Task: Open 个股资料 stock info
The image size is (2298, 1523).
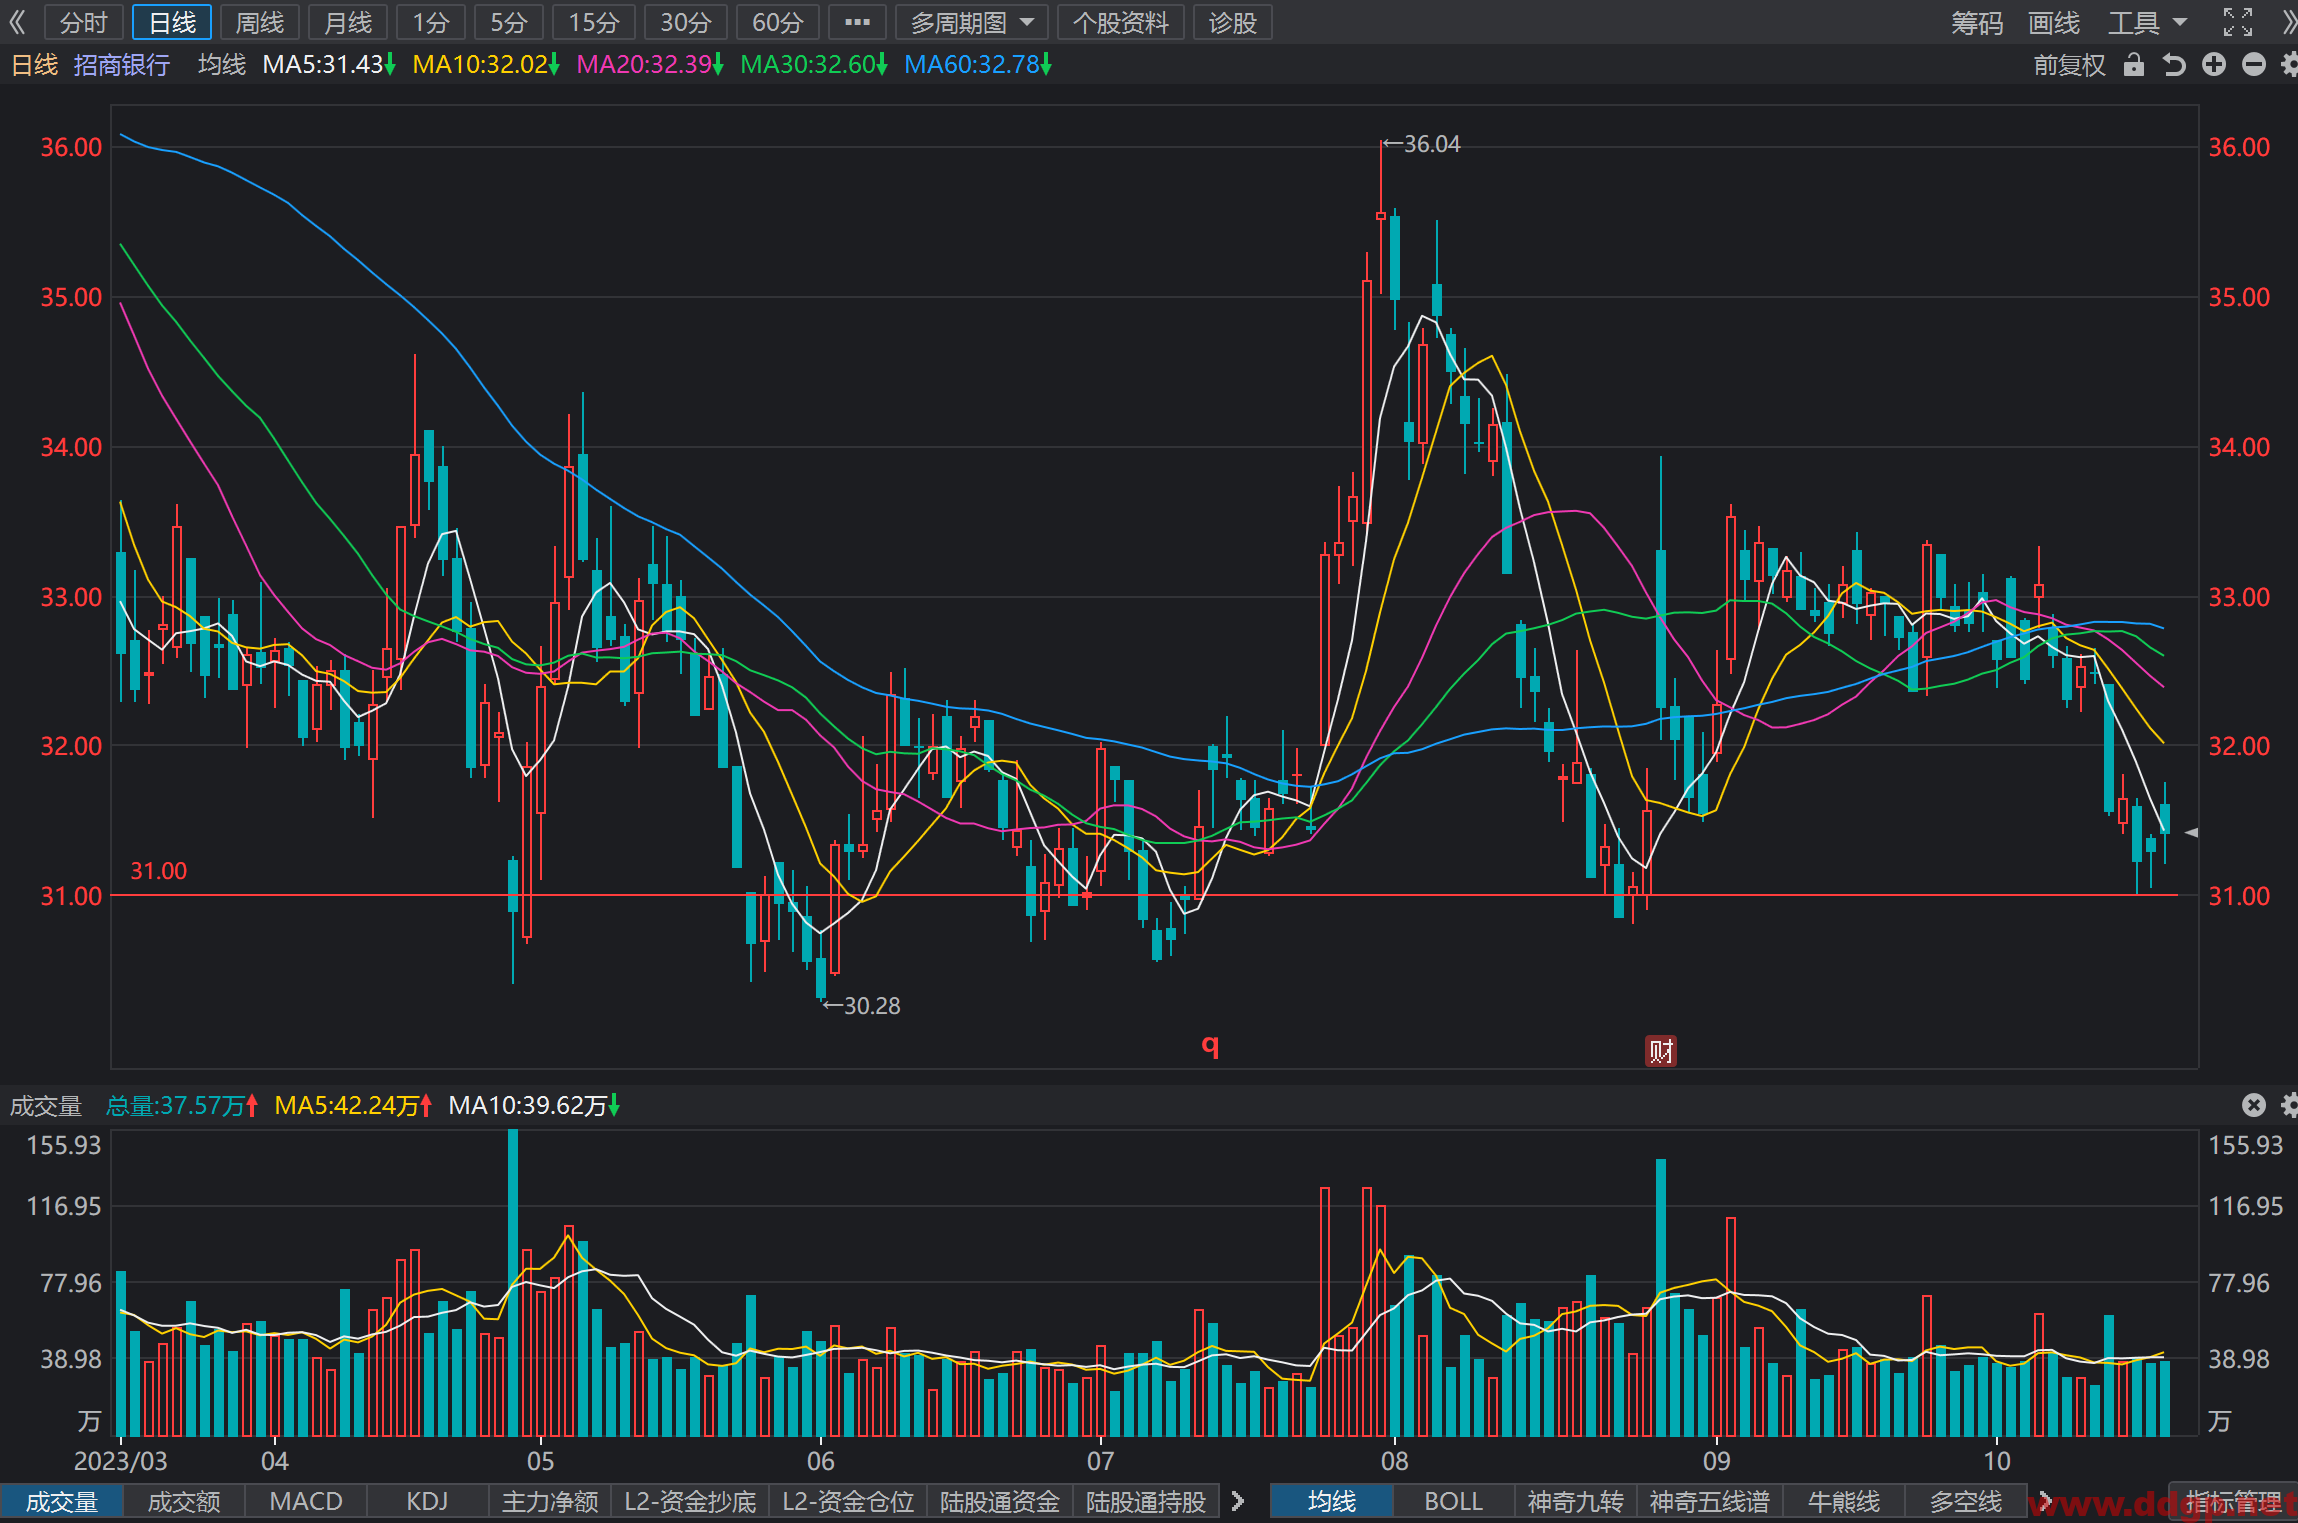Action: click(x=1121, y=22)
